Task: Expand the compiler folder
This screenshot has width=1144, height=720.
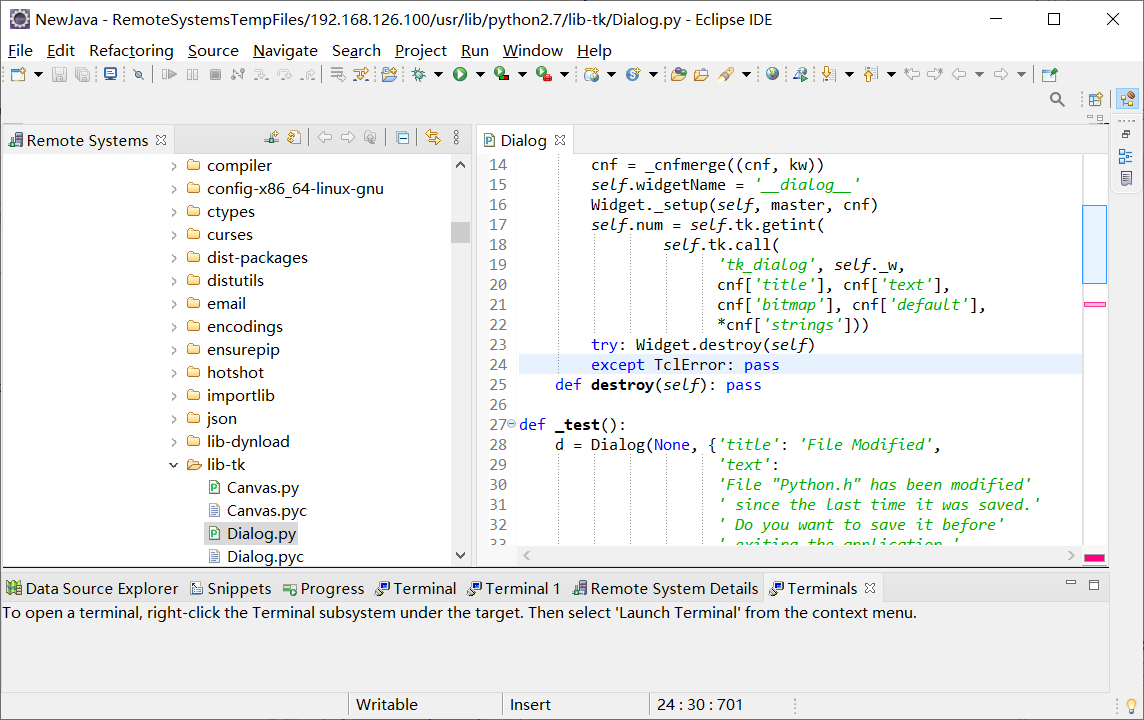Action: pos(174,166)
